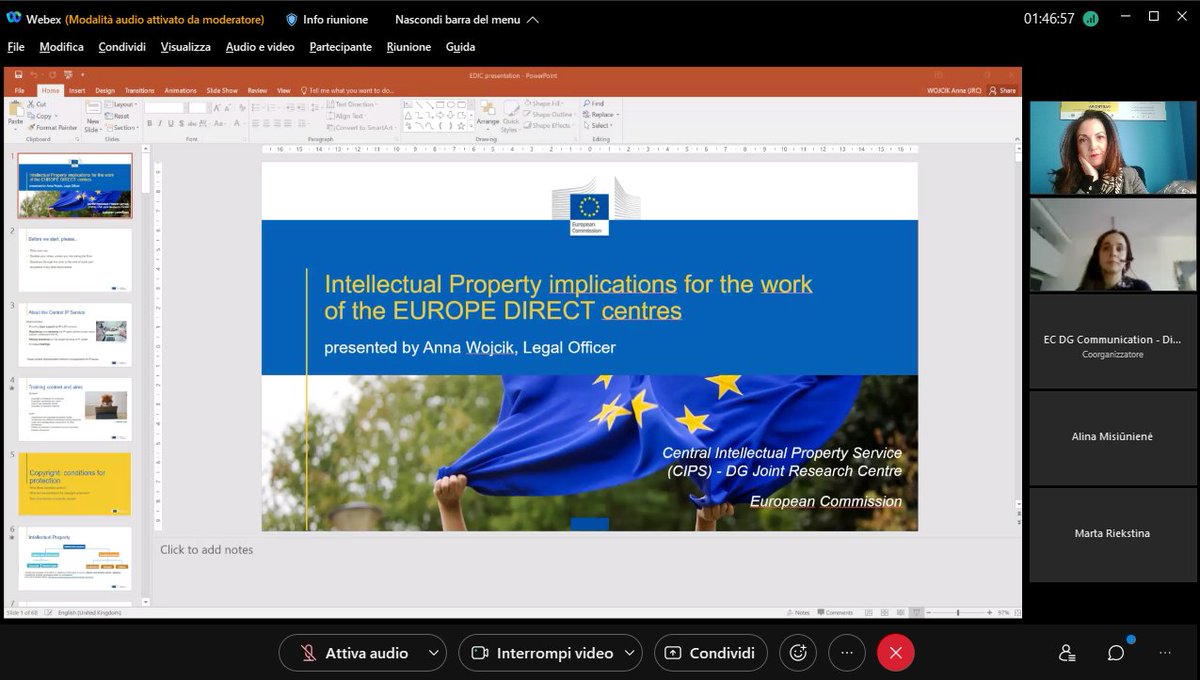Open the Section dropdown in Slides group
The height and width of the screenshot is (680, 1200).
click(x=123, y=128)
